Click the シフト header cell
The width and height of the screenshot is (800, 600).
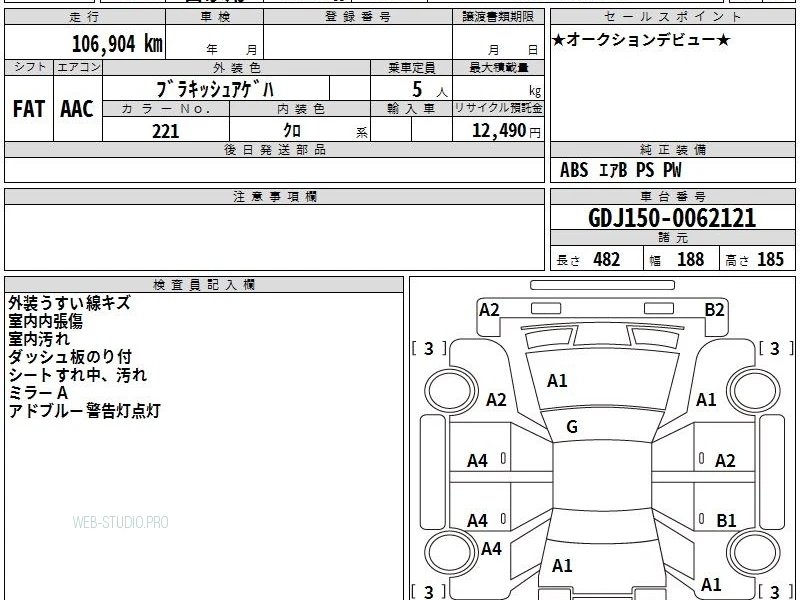coord(29,67)
